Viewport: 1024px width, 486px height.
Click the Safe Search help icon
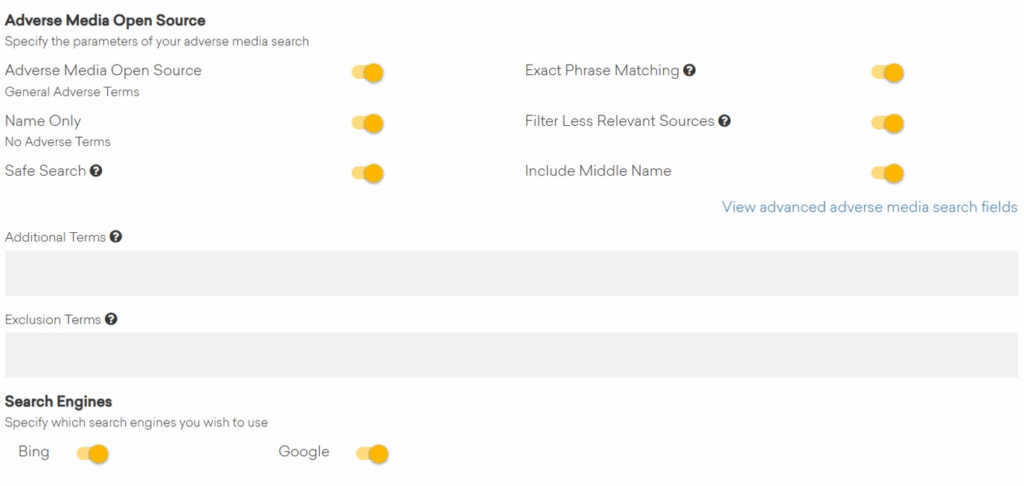tap(96, 171)
